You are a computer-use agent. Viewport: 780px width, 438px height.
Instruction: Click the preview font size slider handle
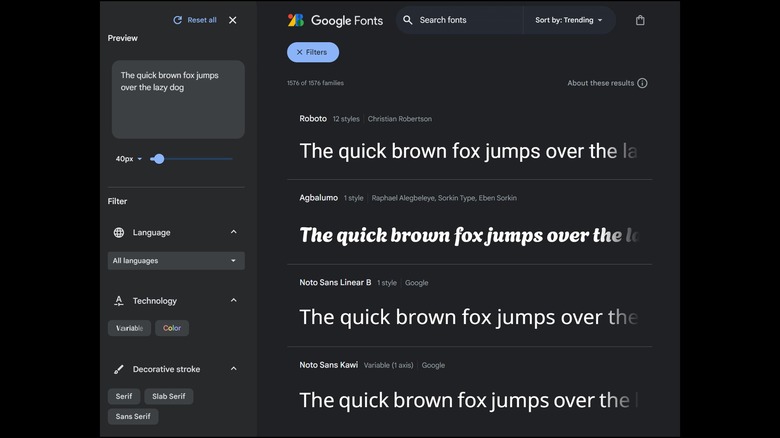click(x=159, y=159)
